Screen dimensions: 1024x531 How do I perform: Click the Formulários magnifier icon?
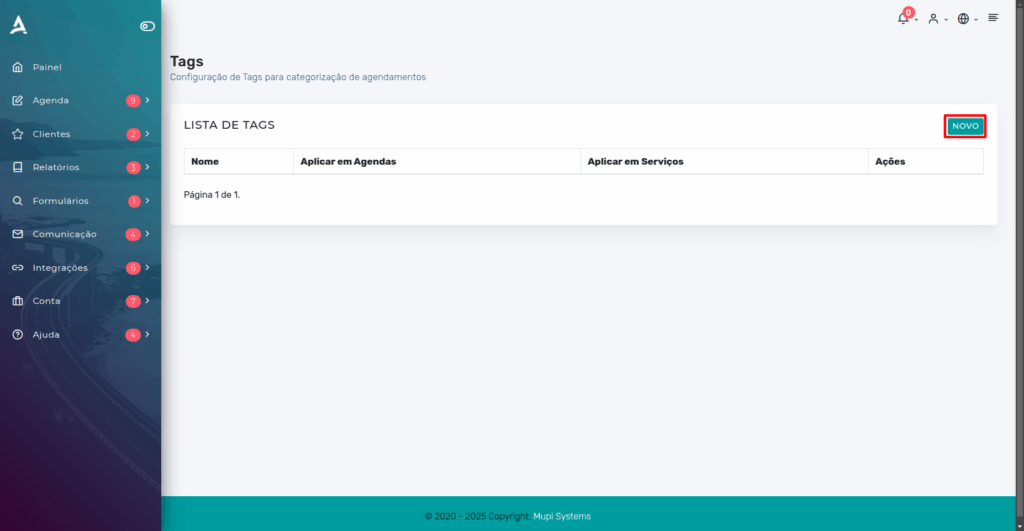18,201
